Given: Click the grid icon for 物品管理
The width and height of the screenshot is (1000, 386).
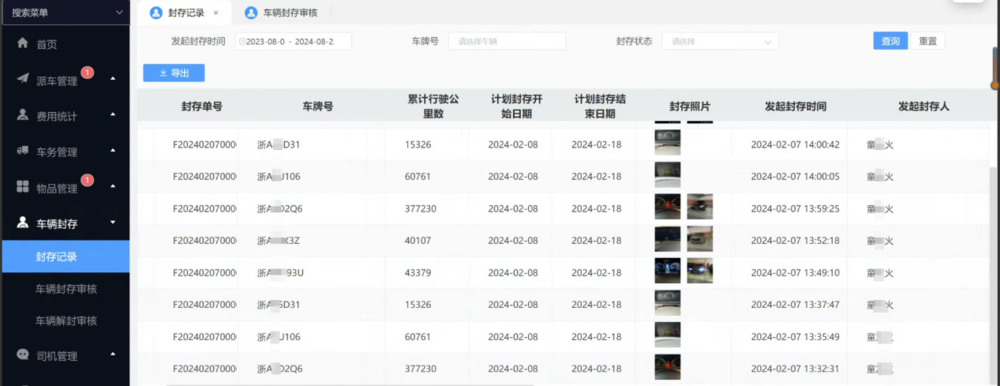Looking at the screenshot, I should coord(23,186).
